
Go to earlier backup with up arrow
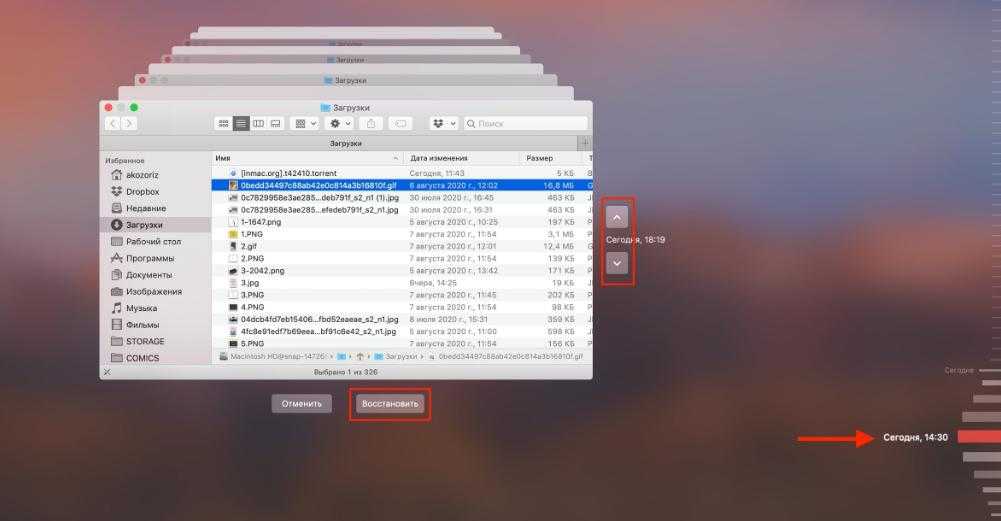tap(617, 217)
